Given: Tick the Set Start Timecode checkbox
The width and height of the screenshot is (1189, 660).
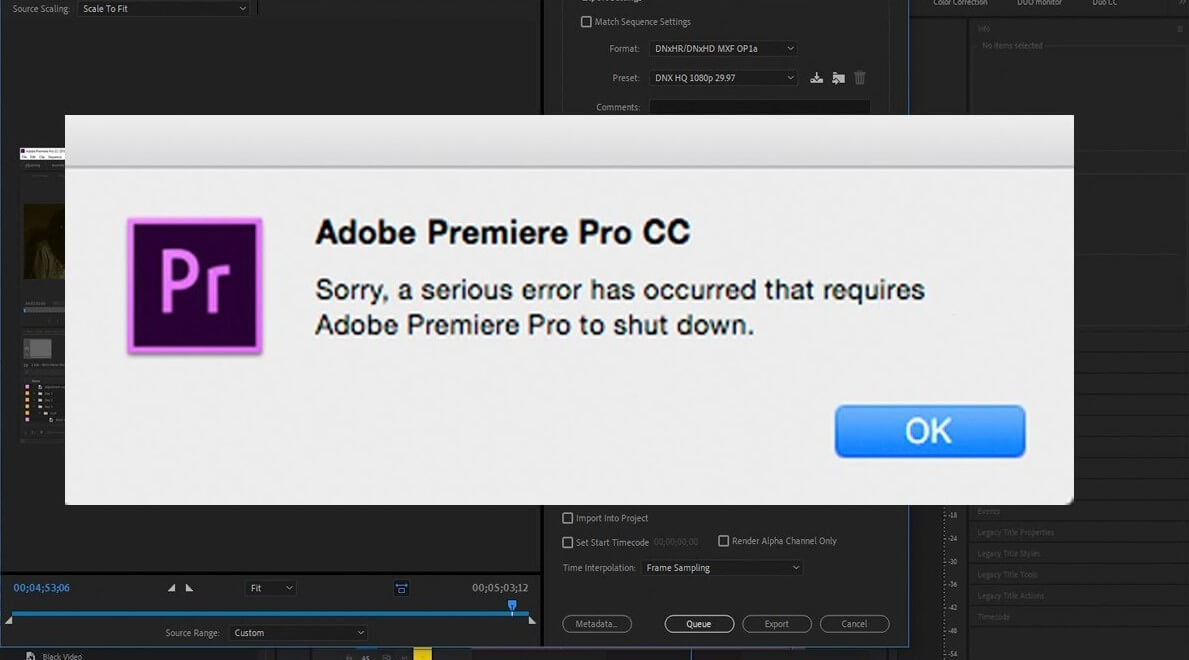Looking at the screenshot, I should click(567, 542).
